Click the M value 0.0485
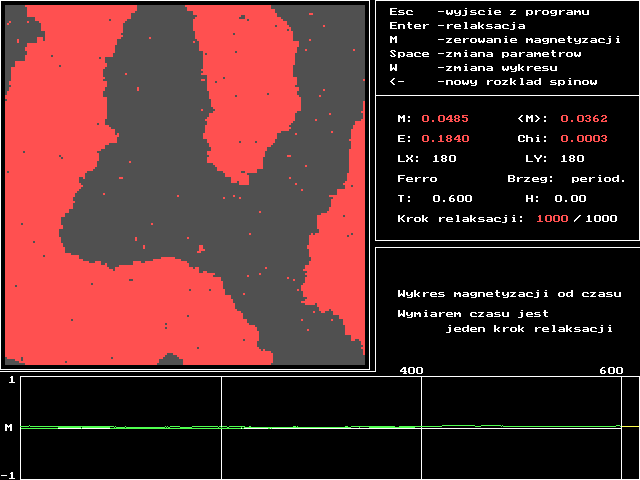The image size is (640, 480). (x=445, y=119)
